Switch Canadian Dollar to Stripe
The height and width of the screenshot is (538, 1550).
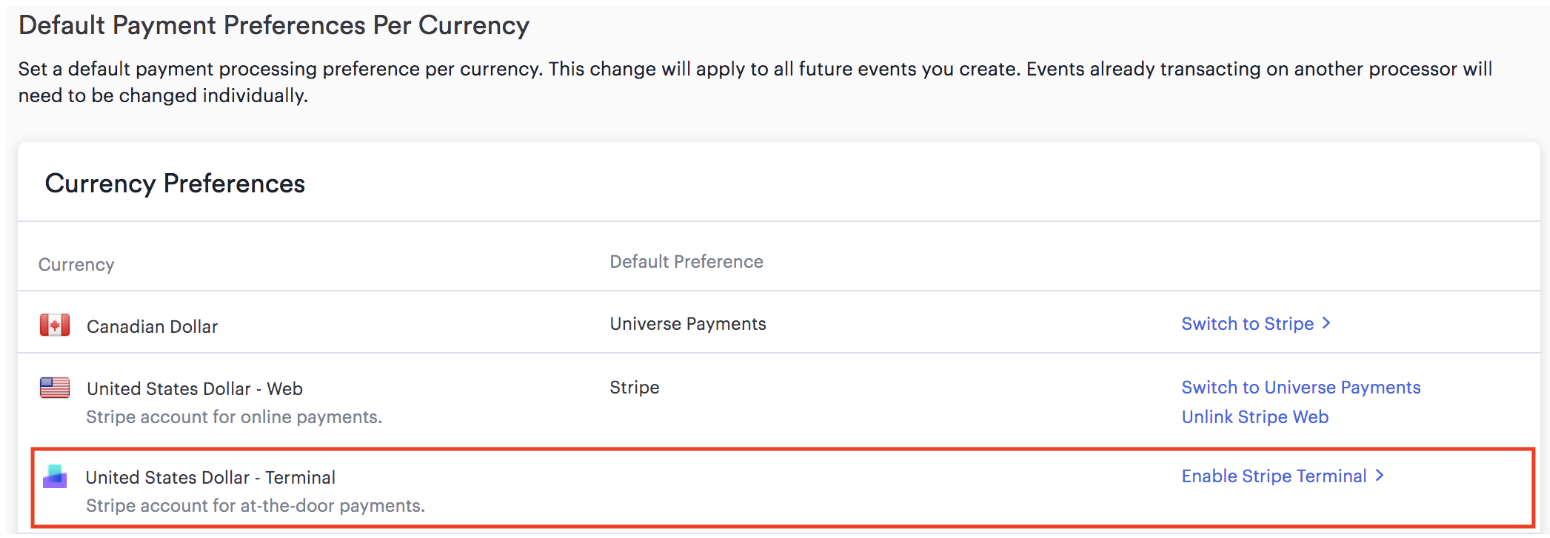(1247, 323)
